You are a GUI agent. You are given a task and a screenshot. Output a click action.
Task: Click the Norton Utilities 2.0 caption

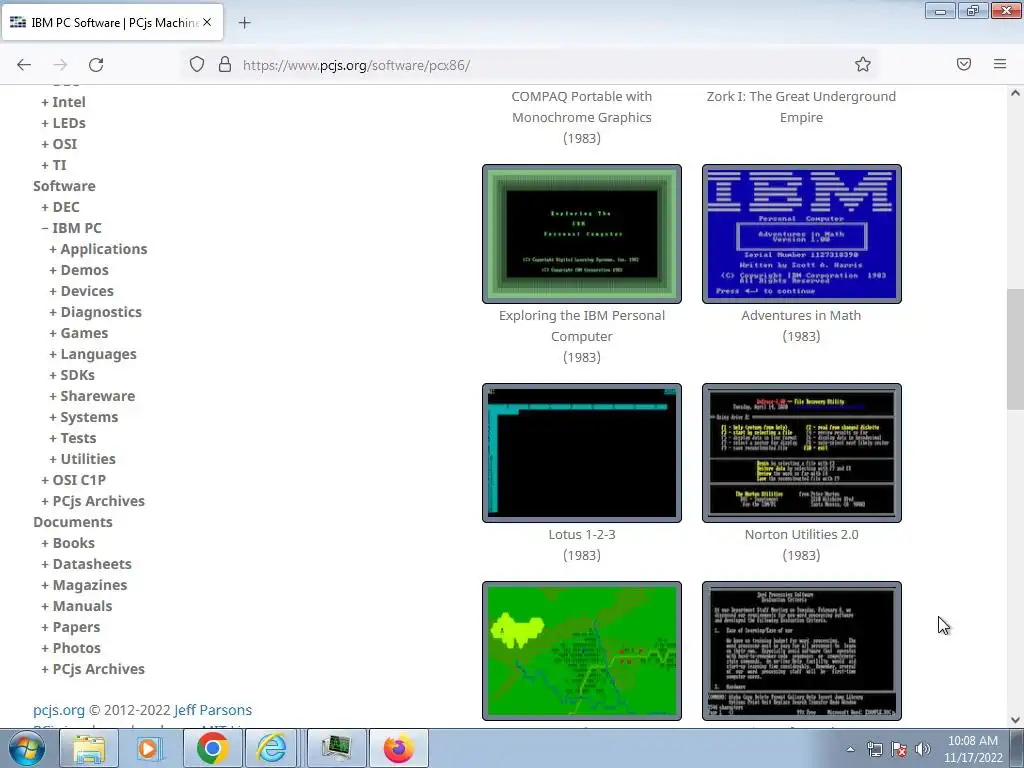(x=801, y=534)
